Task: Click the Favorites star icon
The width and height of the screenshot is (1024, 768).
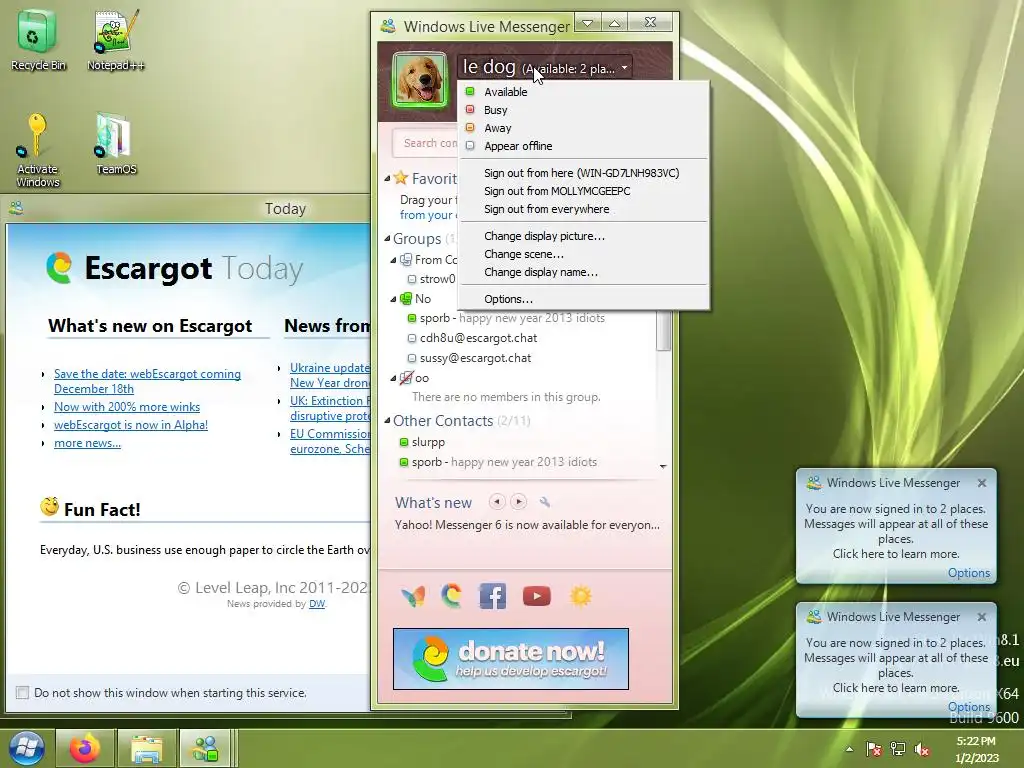Action: pos(400,178)
